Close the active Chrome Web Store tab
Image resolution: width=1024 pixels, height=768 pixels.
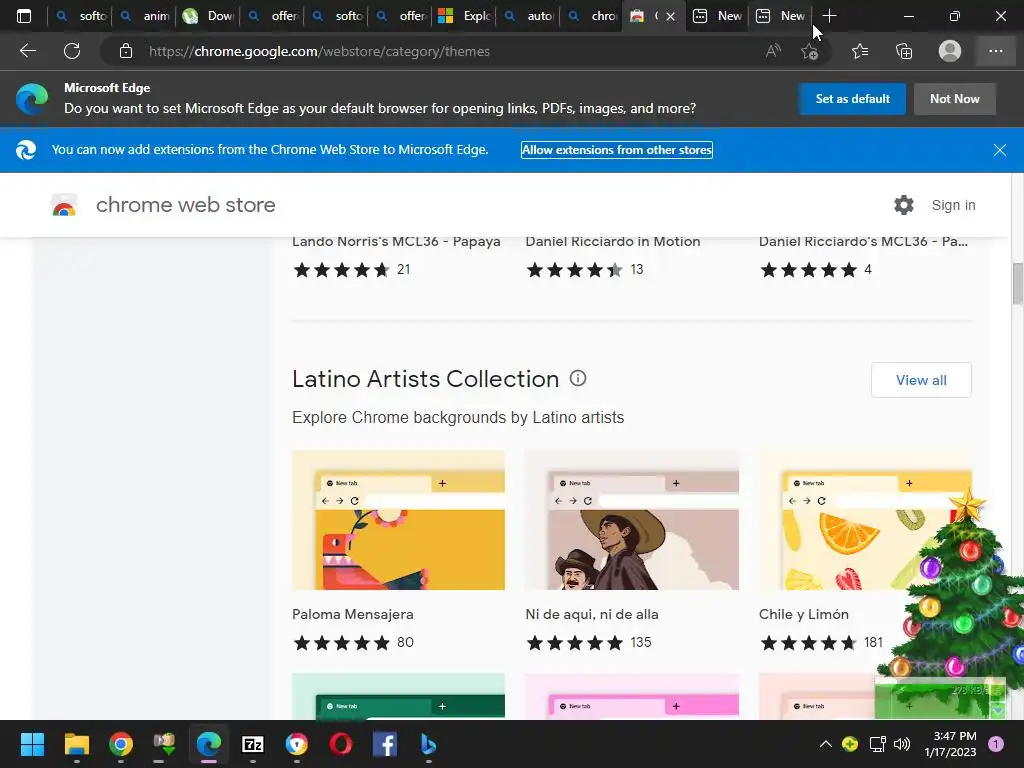click(x=670, y=16)
